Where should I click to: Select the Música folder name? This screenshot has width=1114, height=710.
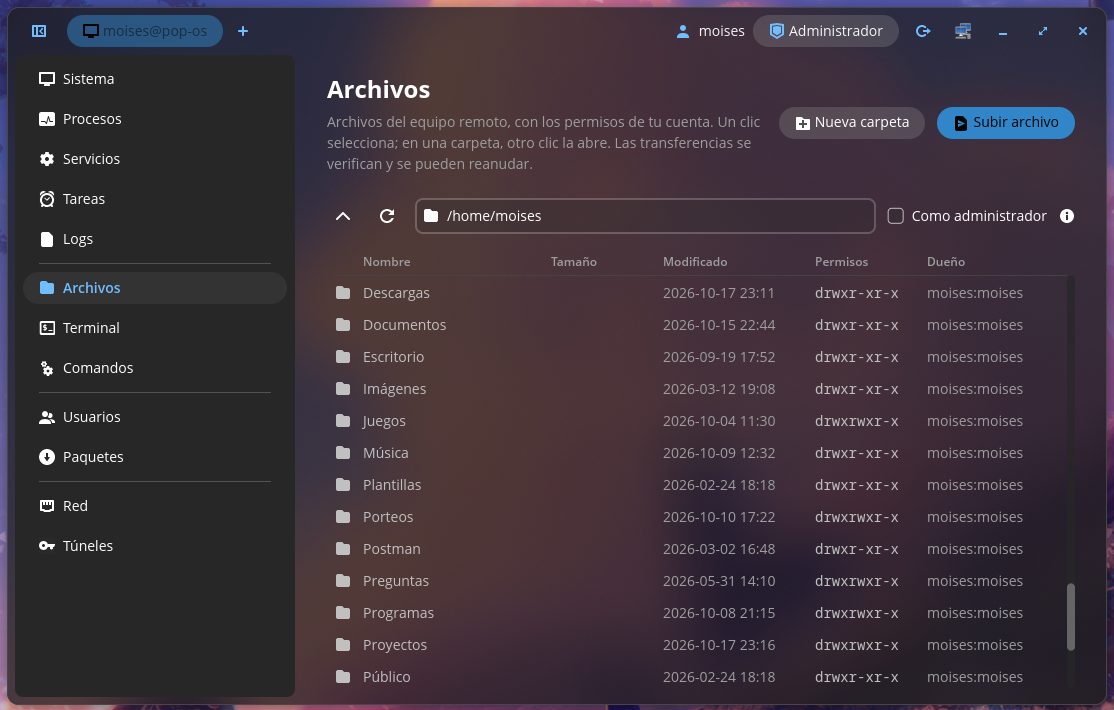(386, 453)
